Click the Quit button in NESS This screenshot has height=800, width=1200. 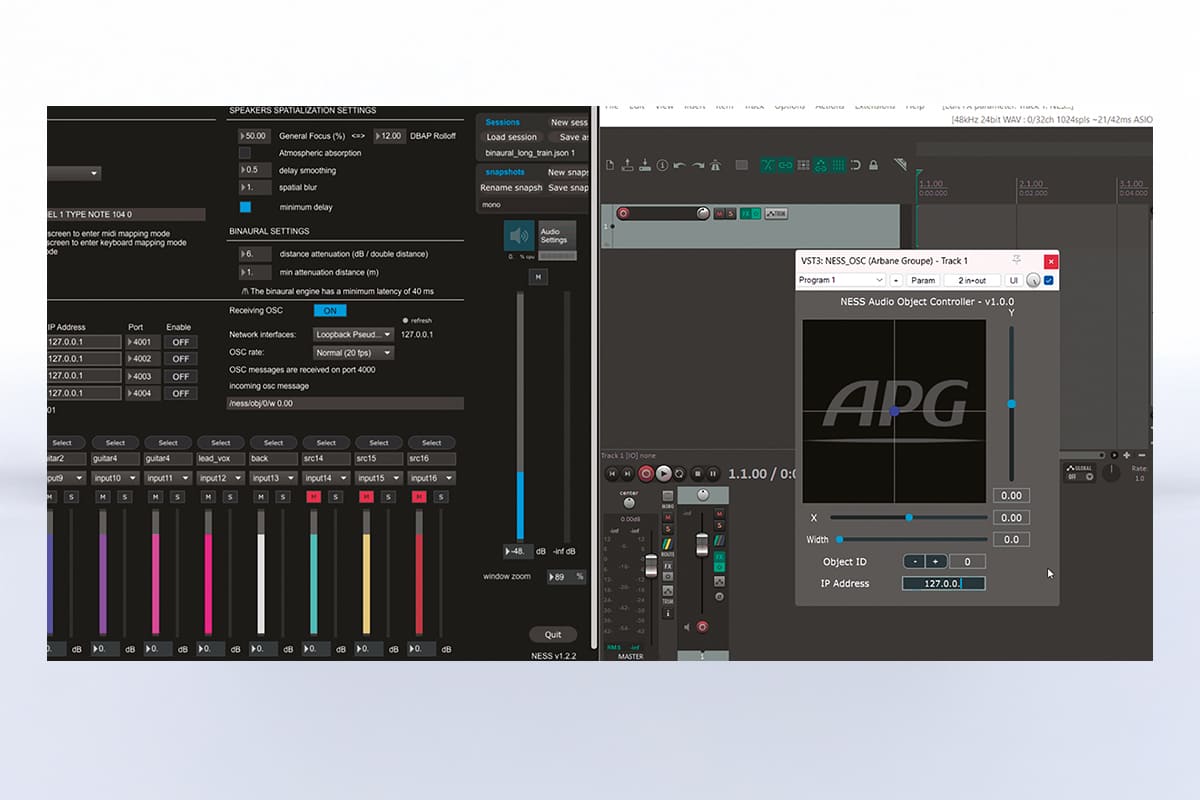coord(553,635)
